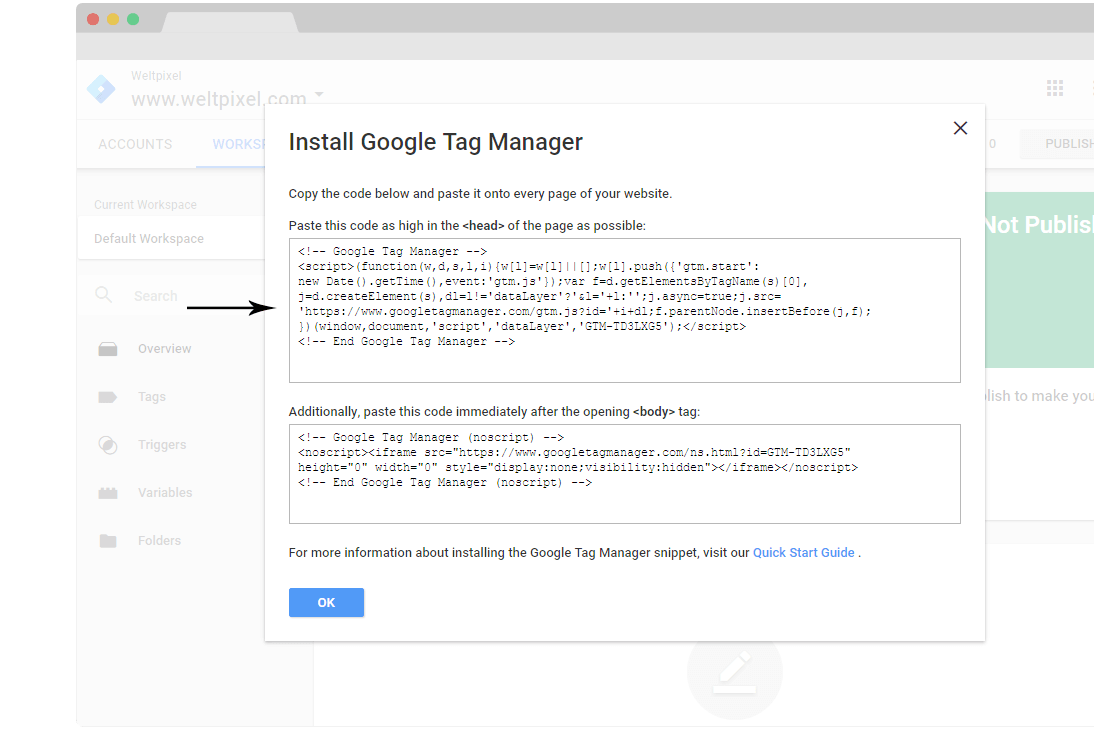Open the Folders icon
Screen dimensions: 1094x732
108,540
